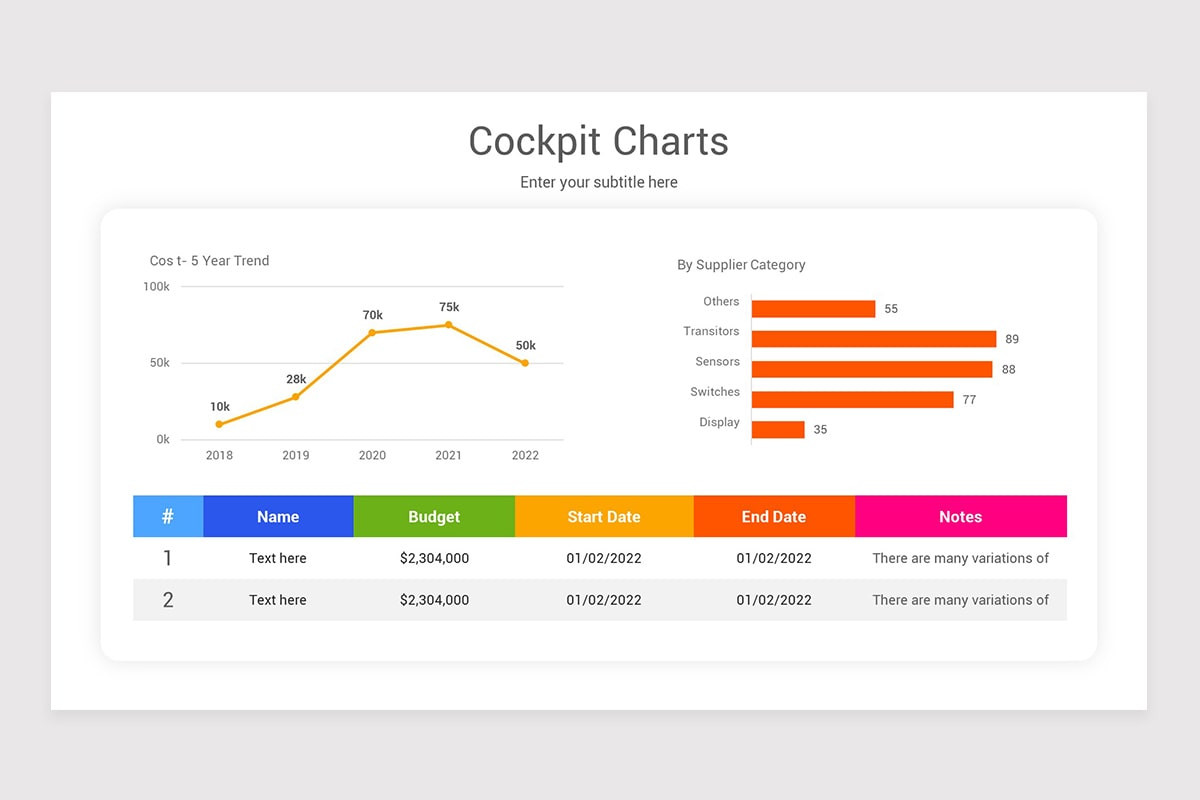Click the 10k data point for 2018
Screen dimensions: 1200x800
219,424
